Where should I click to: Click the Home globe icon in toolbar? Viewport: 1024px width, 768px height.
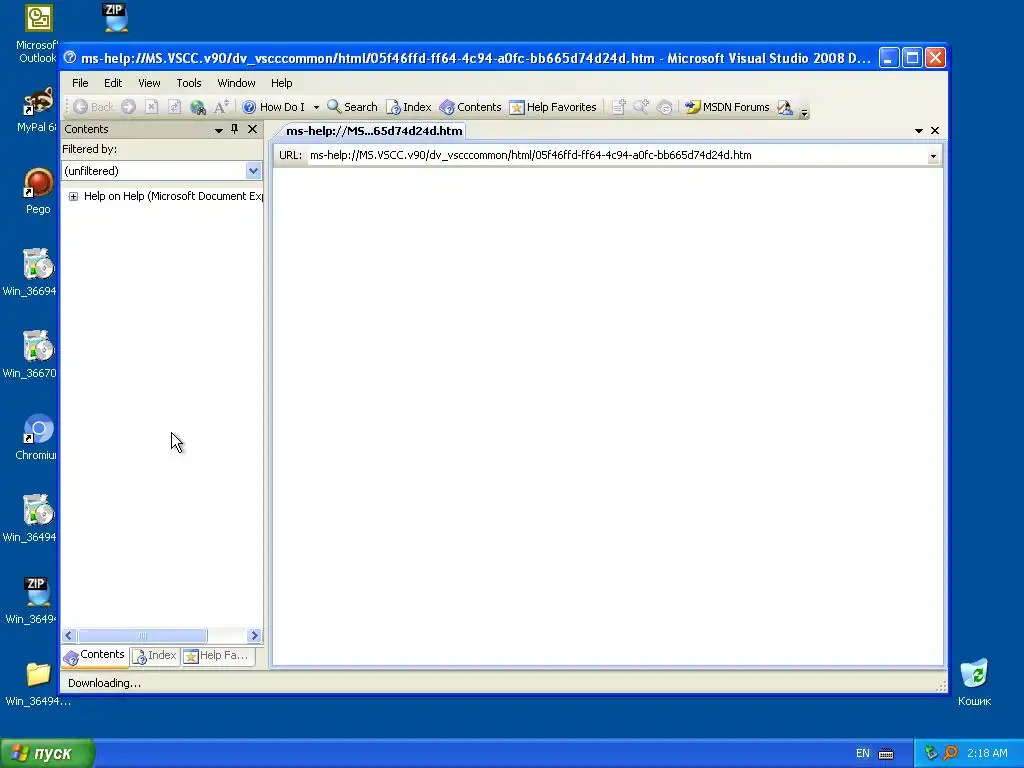(x=197, y=107)
